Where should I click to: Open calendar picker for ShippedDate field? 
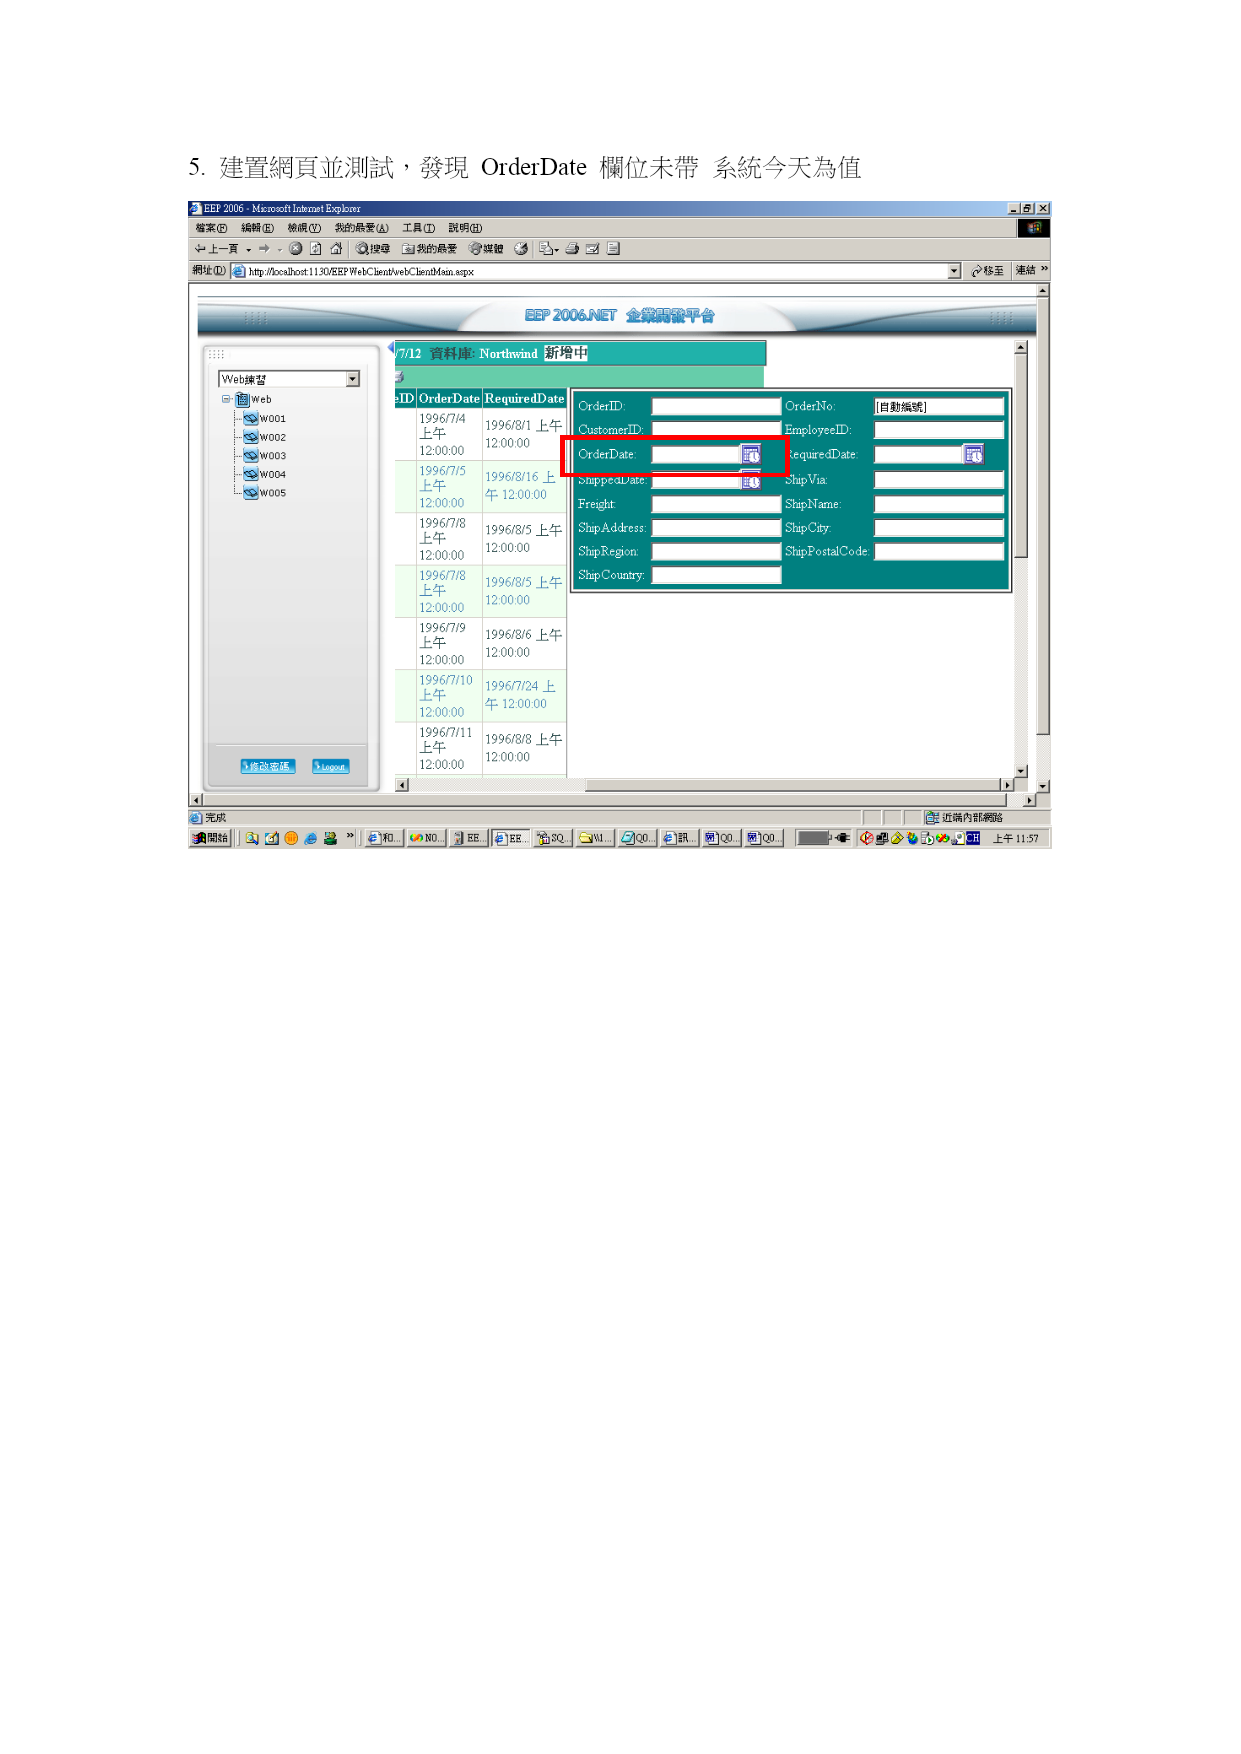tap(751, 481)
